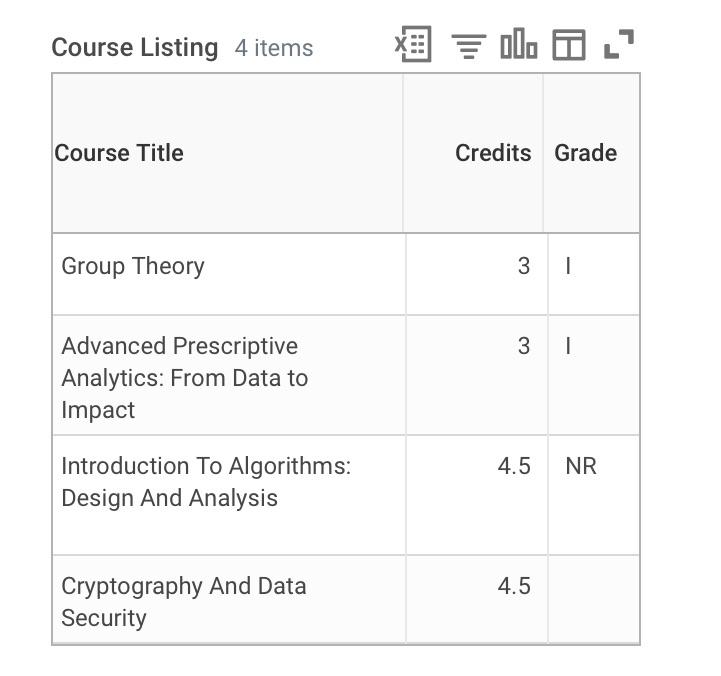Click the Course Listing heading
Image resolution: width=721 pixels, height=676 pixels.
134,47
